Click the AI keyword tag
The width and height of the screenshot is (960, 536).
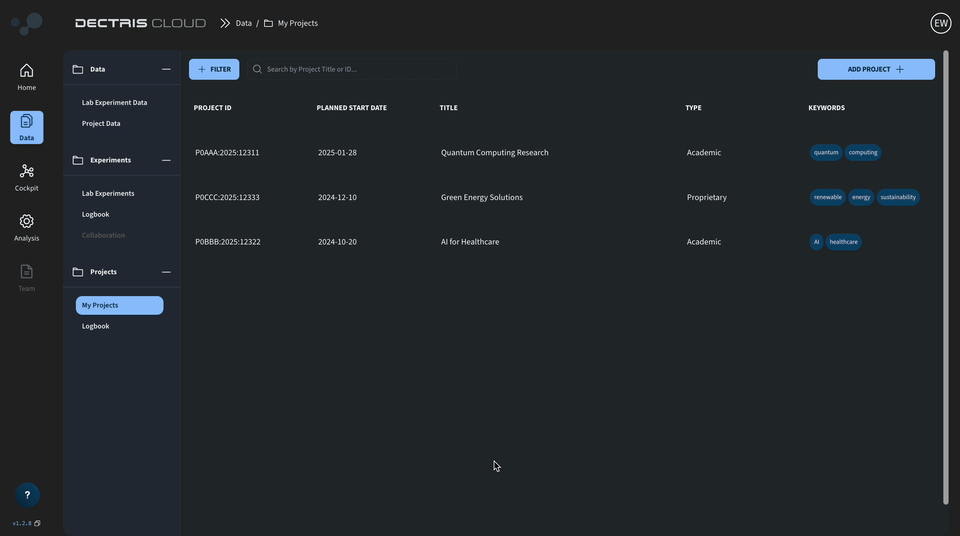point(816,242)
